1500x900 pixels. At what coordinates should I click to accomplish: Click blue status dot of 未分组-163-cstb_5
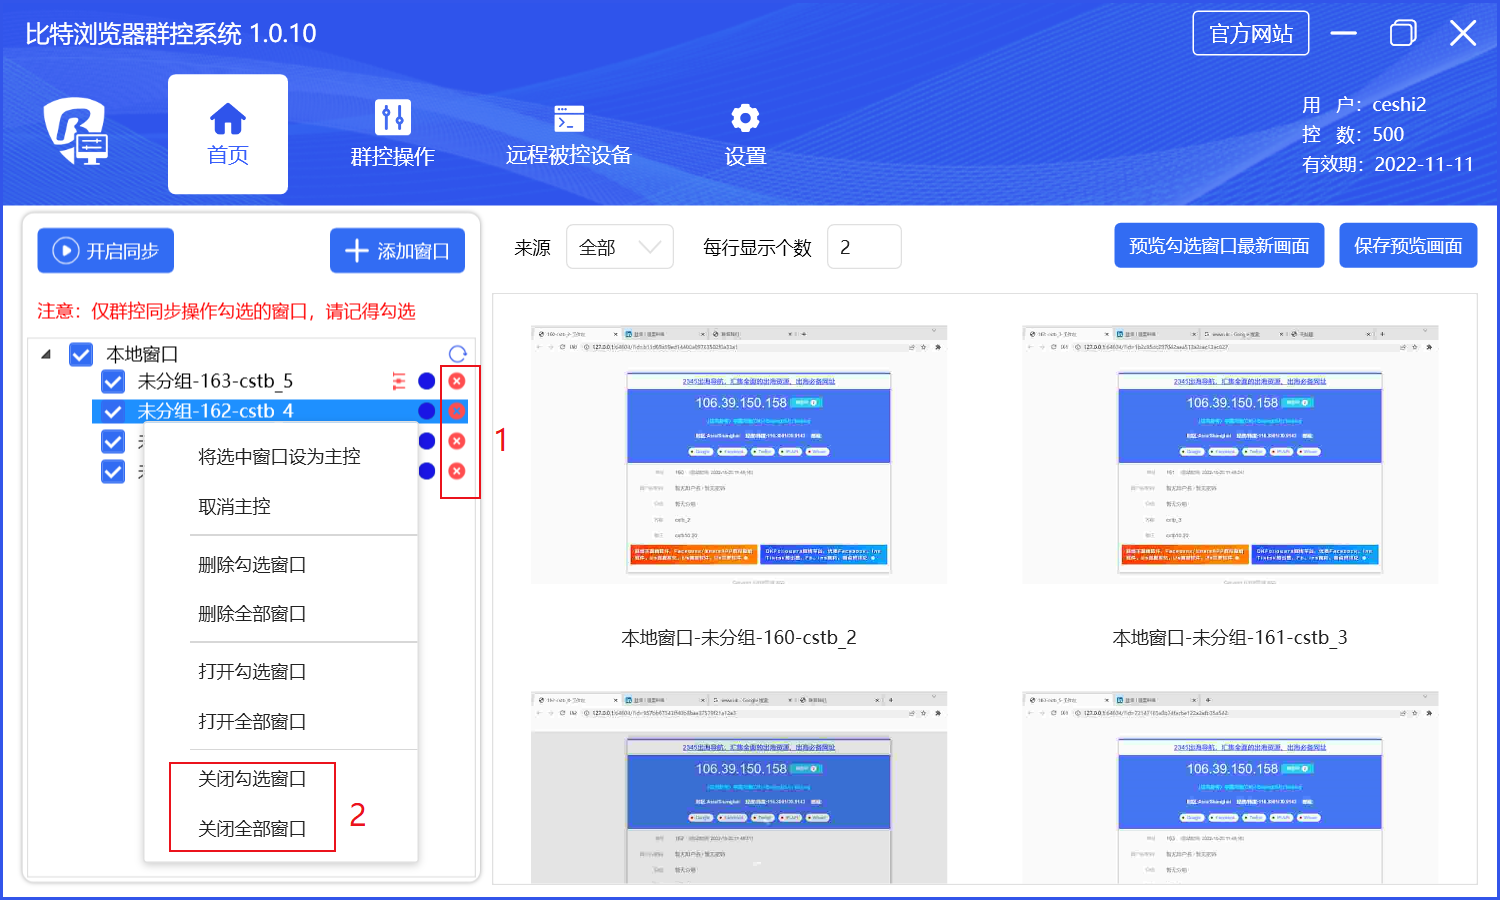pyautogui.click(x=427, y=381)
